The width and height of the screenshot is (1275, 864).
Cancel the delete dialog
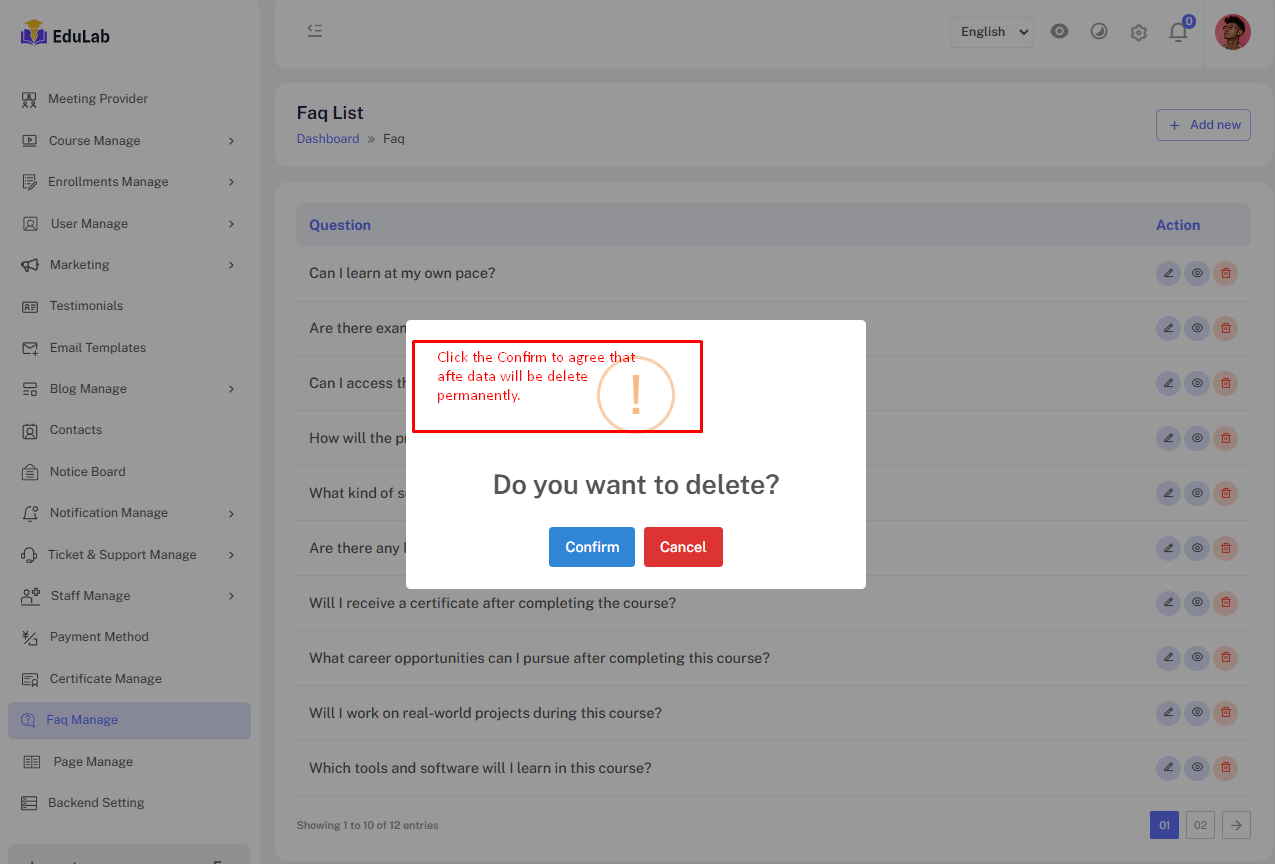(x=683, y=547)
